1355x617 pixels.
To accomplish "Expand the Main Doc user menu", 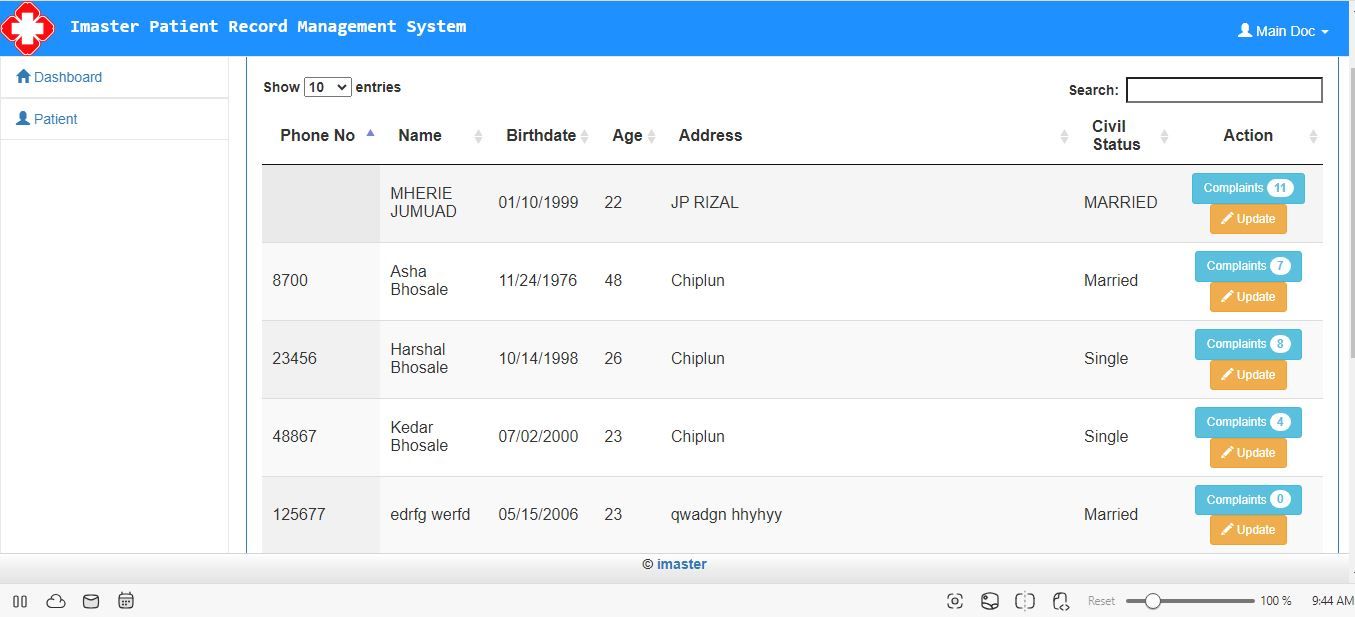I will (x=1283, y=31).
